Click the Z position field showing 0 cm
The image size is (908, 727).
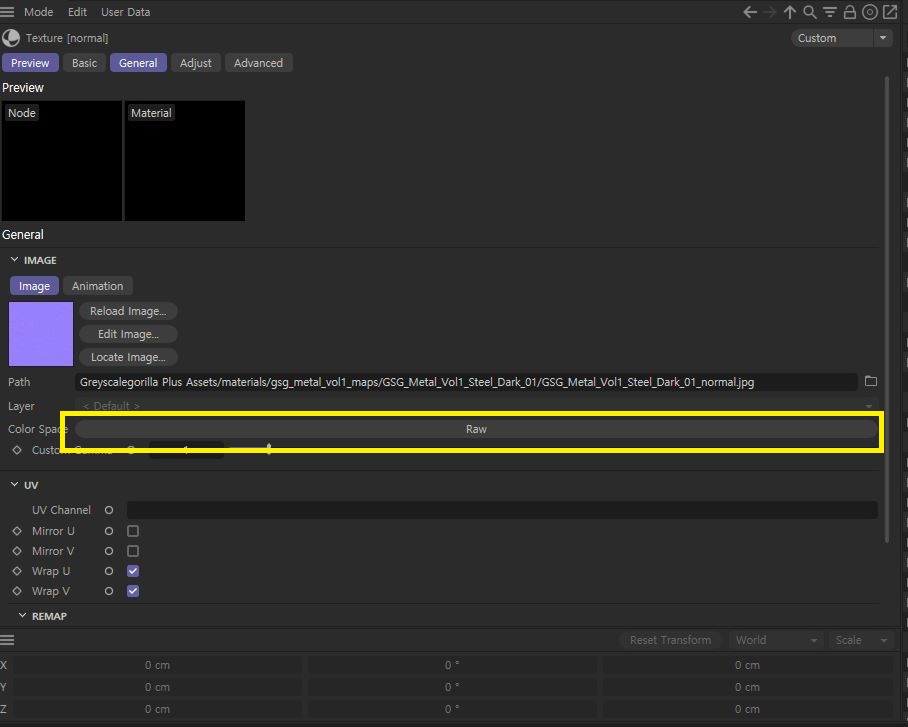coord(157,709)
